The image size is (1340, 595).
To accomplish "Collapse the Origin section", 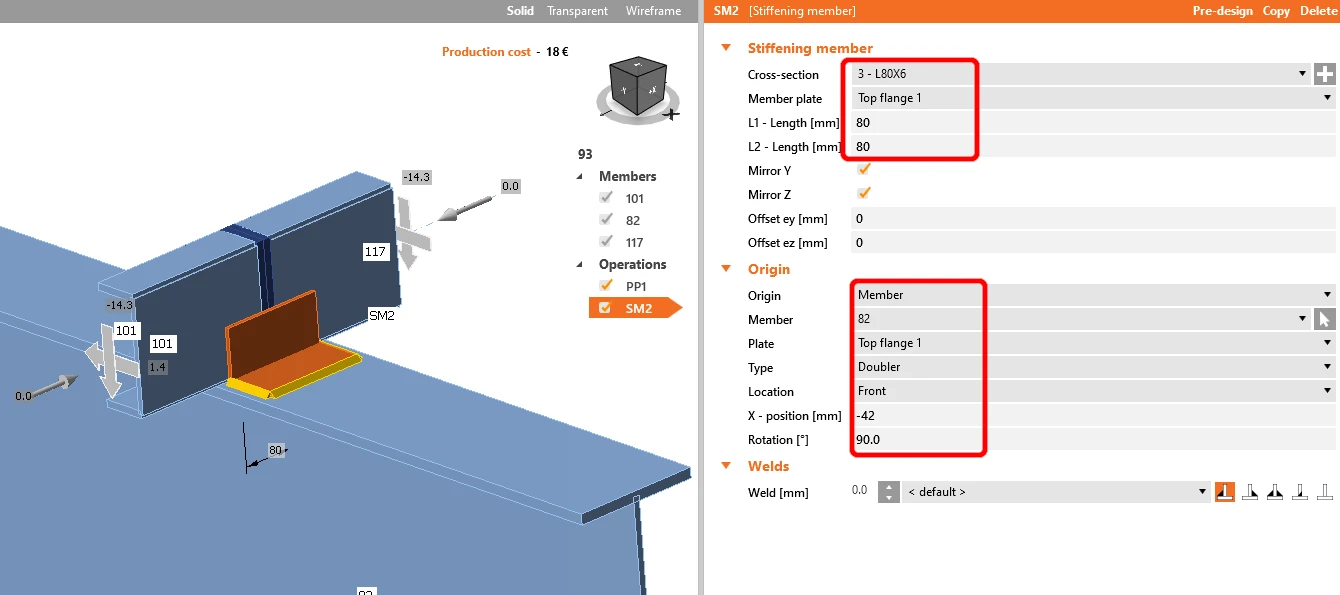I will [725, 269].
